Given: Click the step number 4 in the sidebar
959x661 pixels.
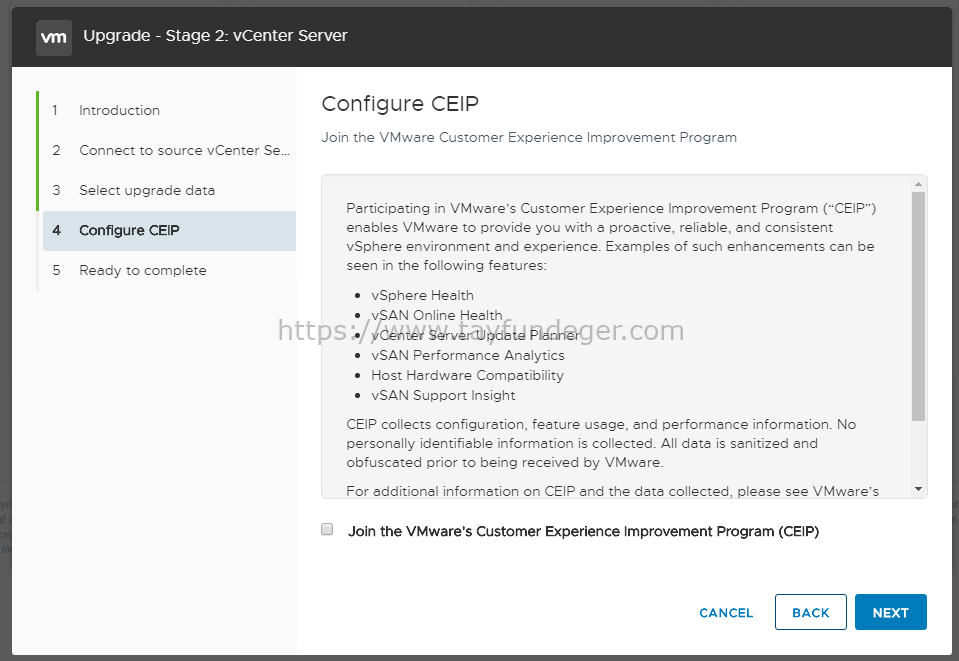Looking at the screenshot, I should (56, 231).
